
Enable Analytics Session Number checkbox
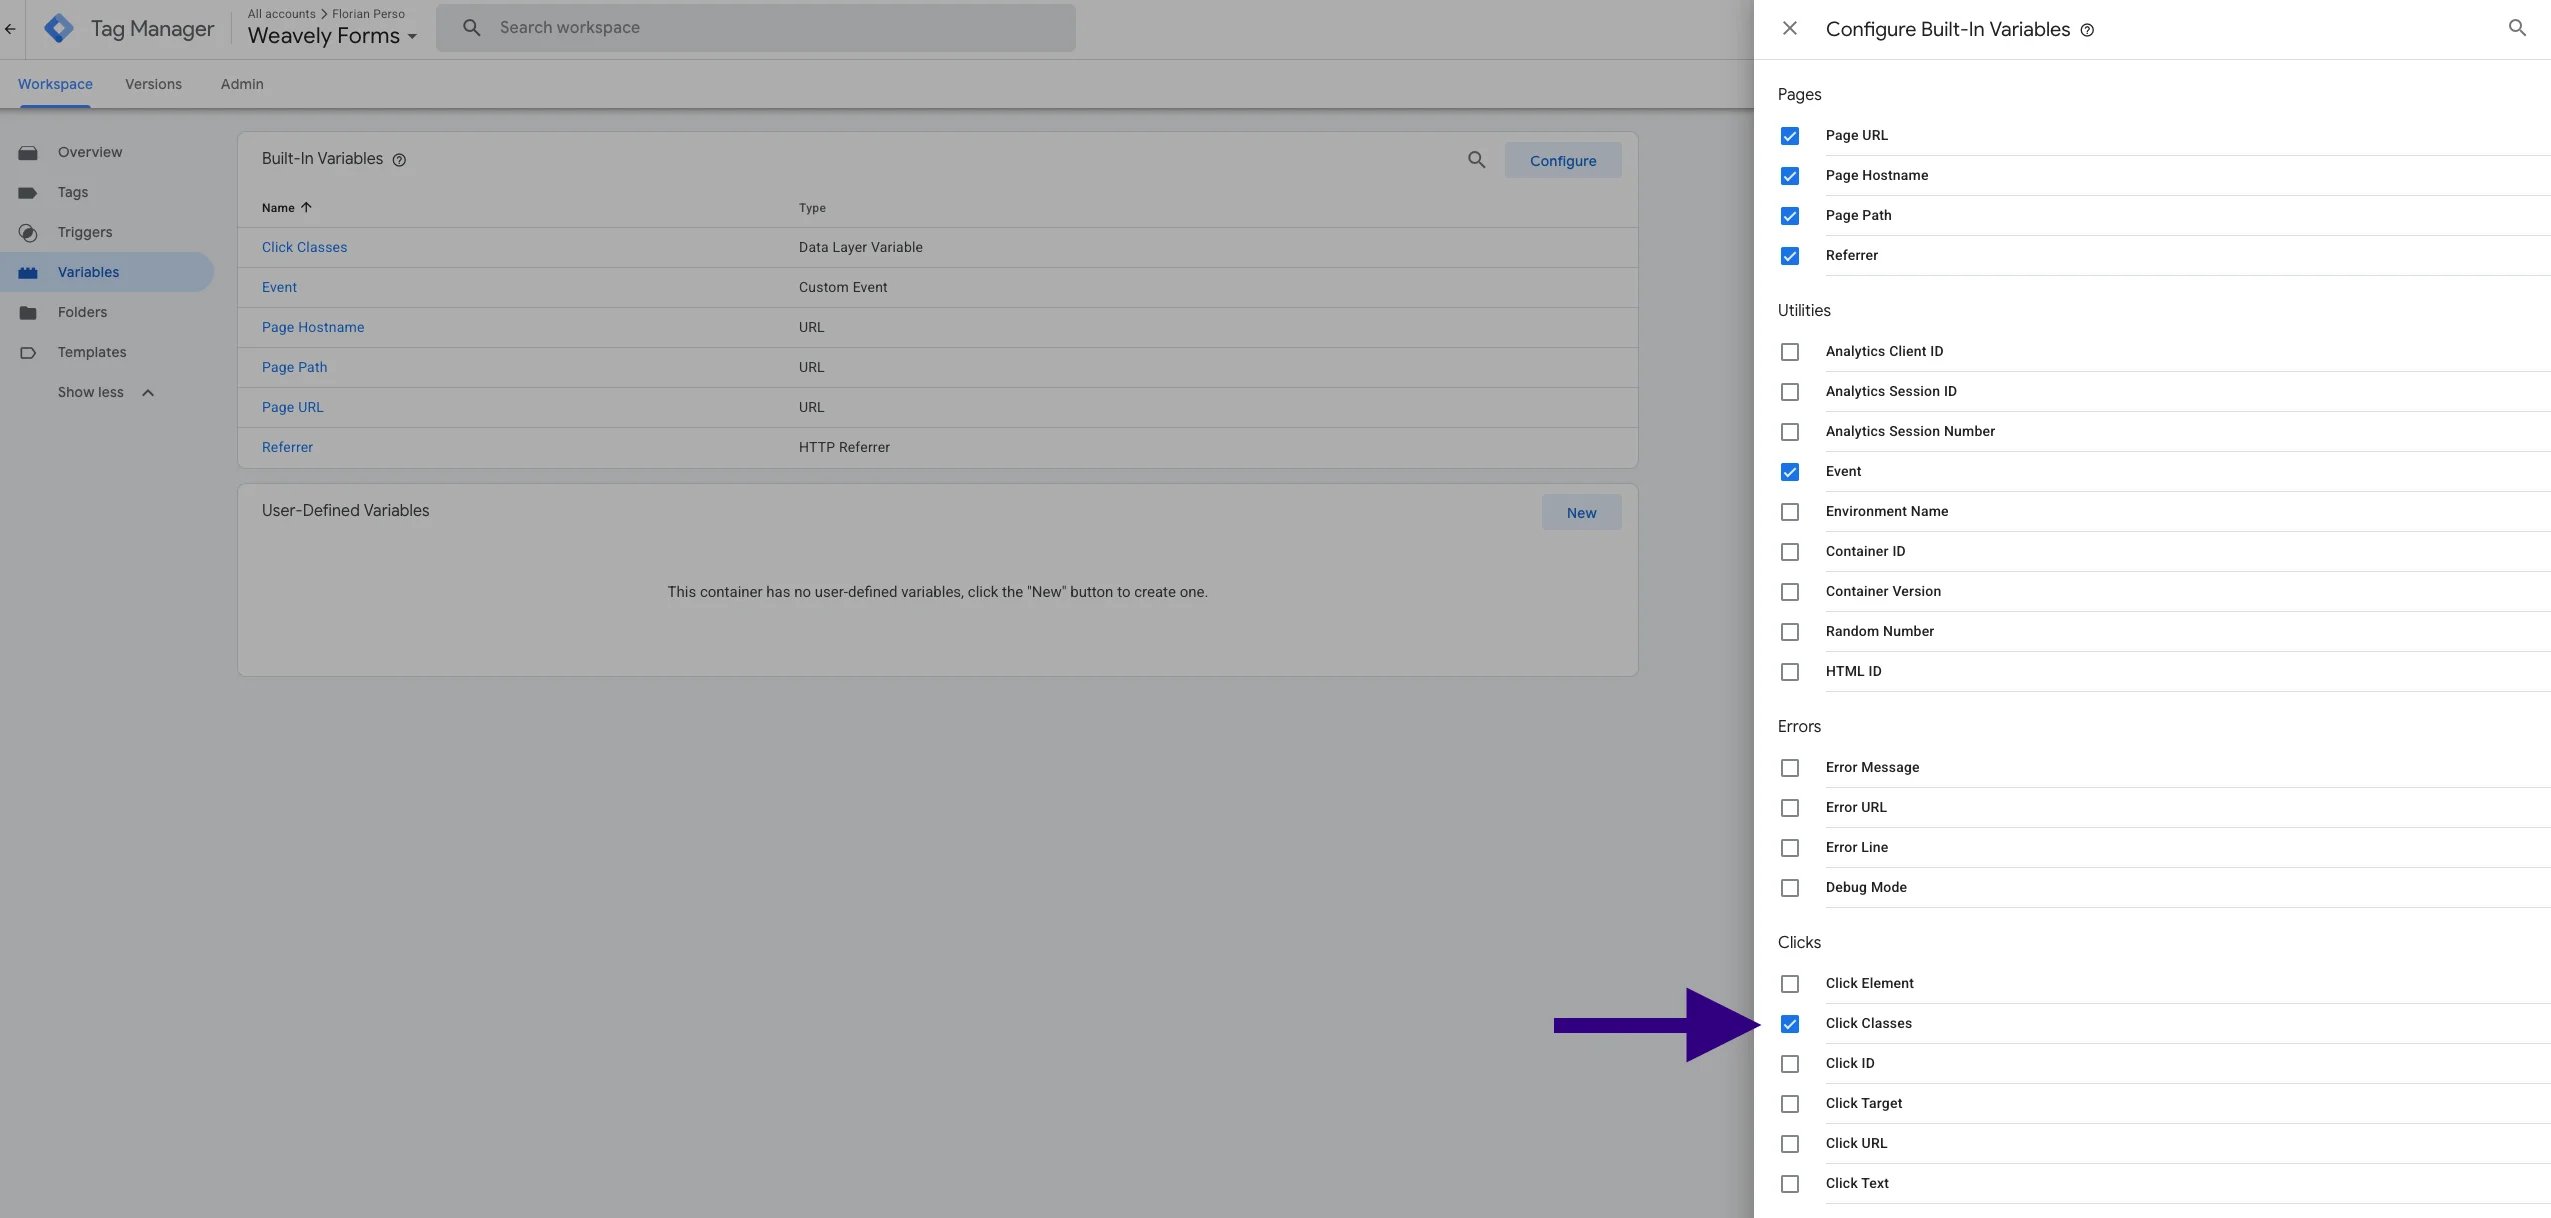[x=1790, y=432]
